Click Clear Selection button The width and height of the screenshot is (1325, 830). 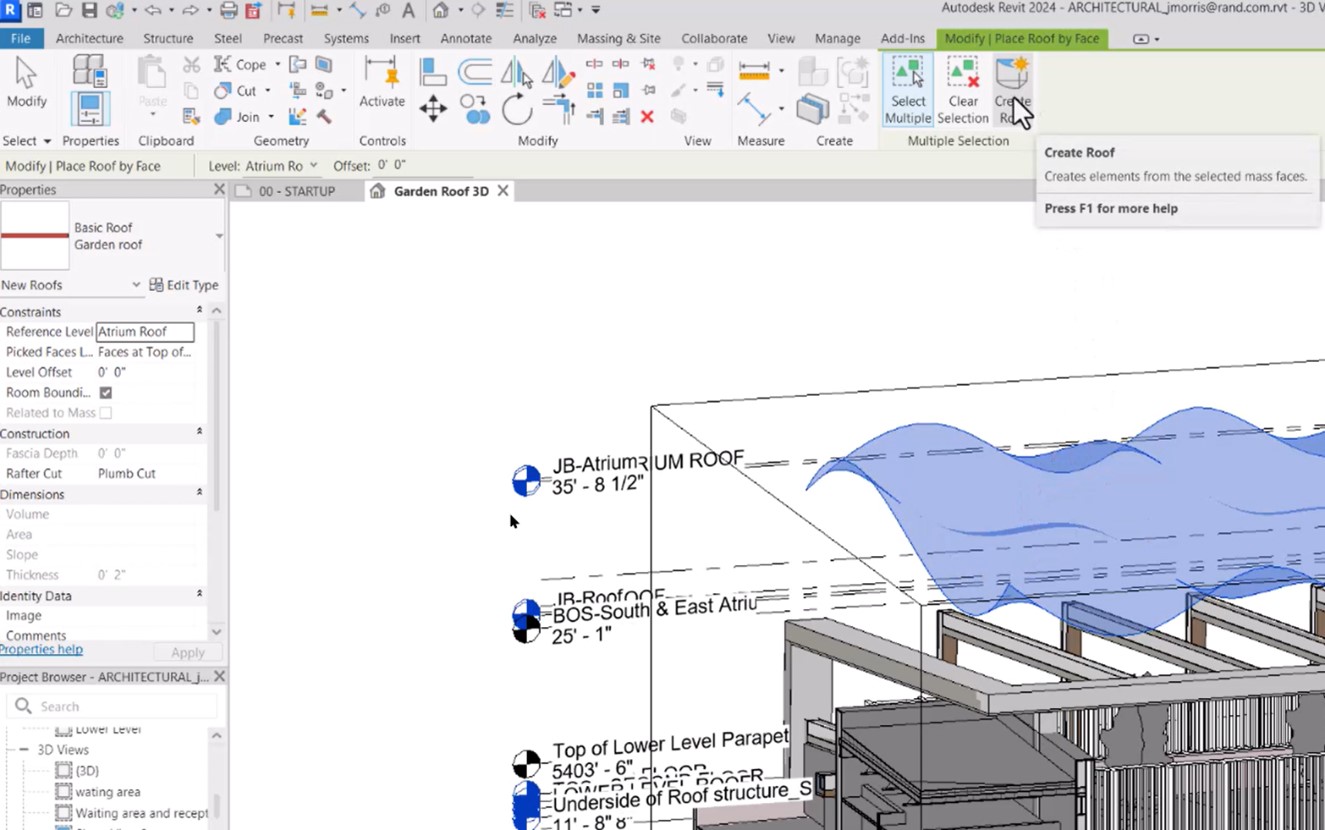click(x=963, y=91)
